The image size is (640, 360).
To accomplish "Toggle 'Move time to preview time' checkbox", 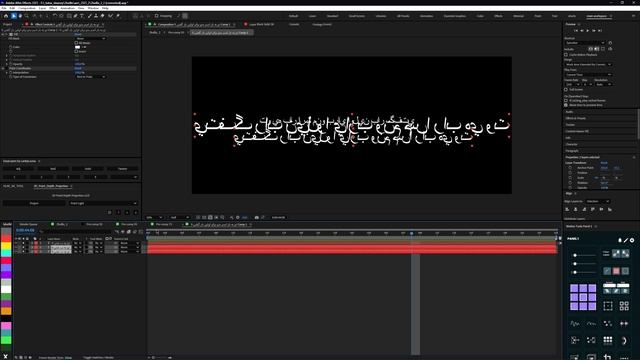I will (x=566, y=105).
